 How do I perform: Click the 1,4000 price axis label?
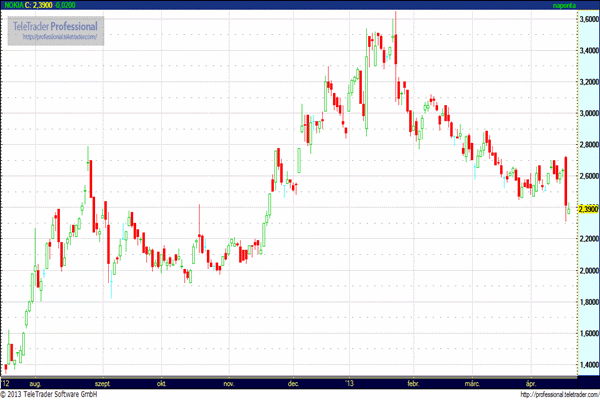[x=586, y=365]
